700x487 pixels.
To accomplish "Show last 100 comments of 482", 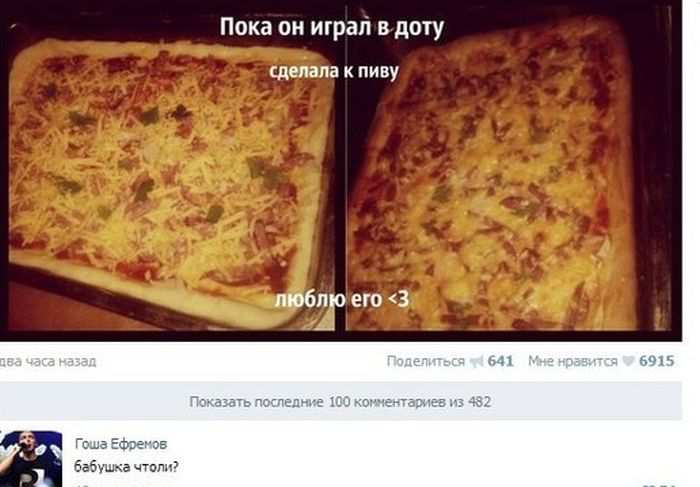I will coord(340,401).
